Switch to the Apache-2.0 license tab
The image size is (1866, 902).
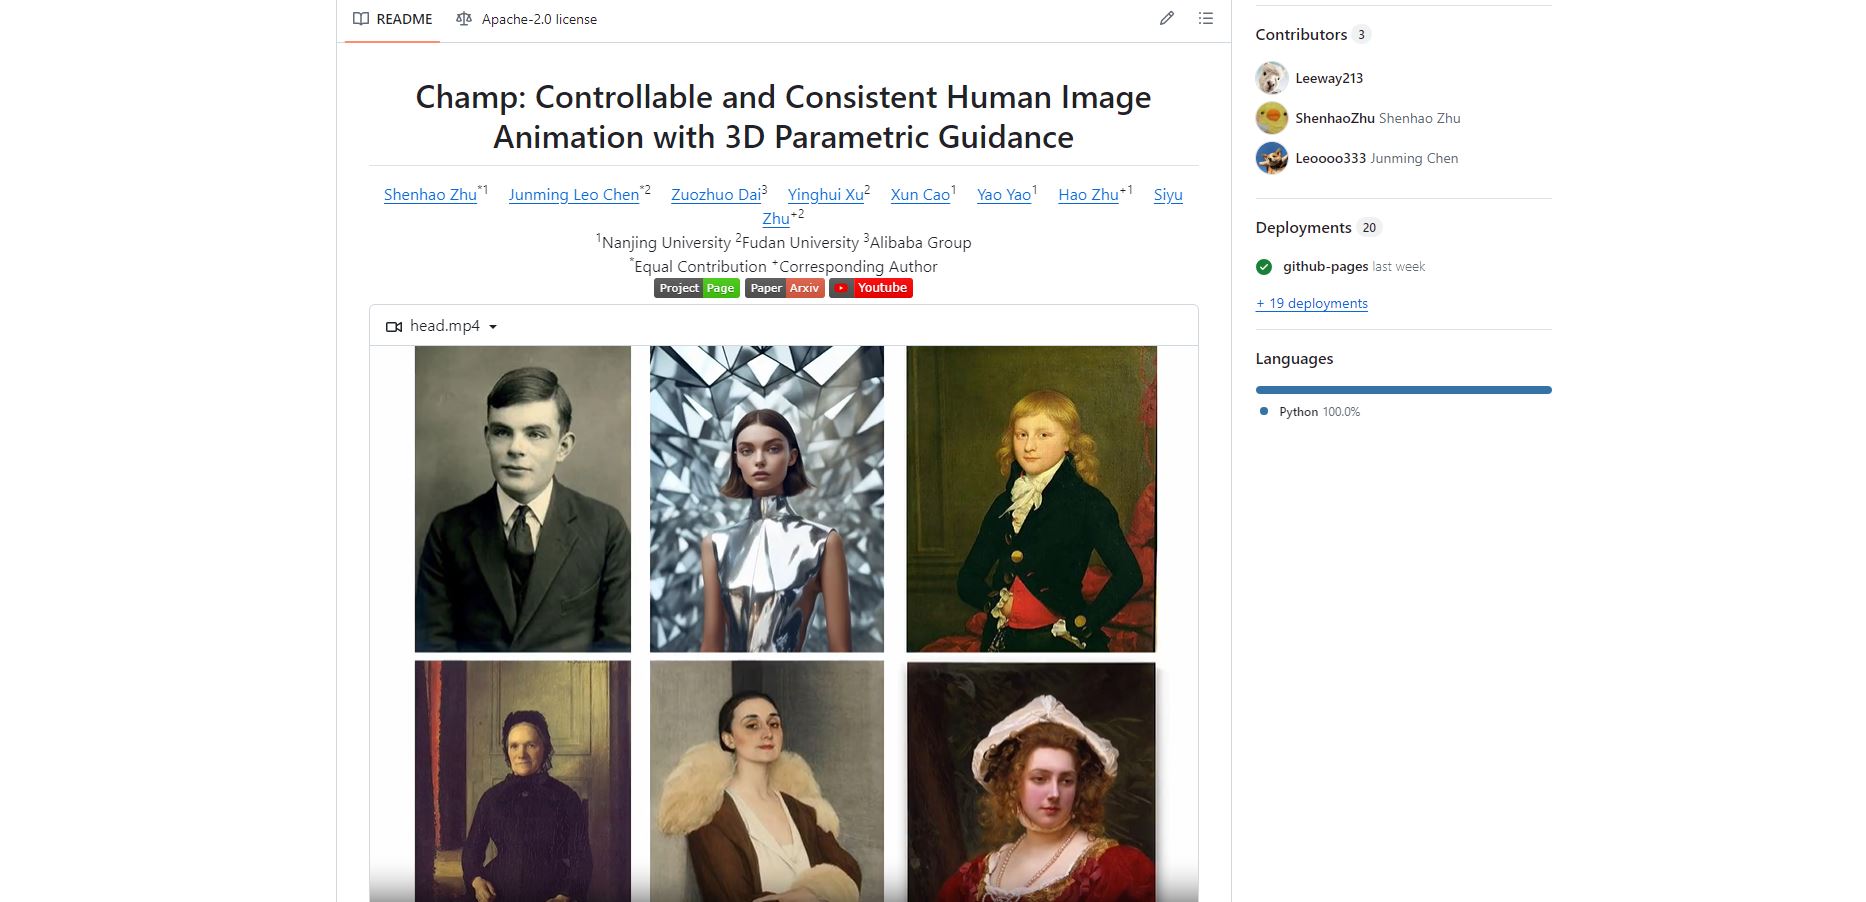coord(527,19)
